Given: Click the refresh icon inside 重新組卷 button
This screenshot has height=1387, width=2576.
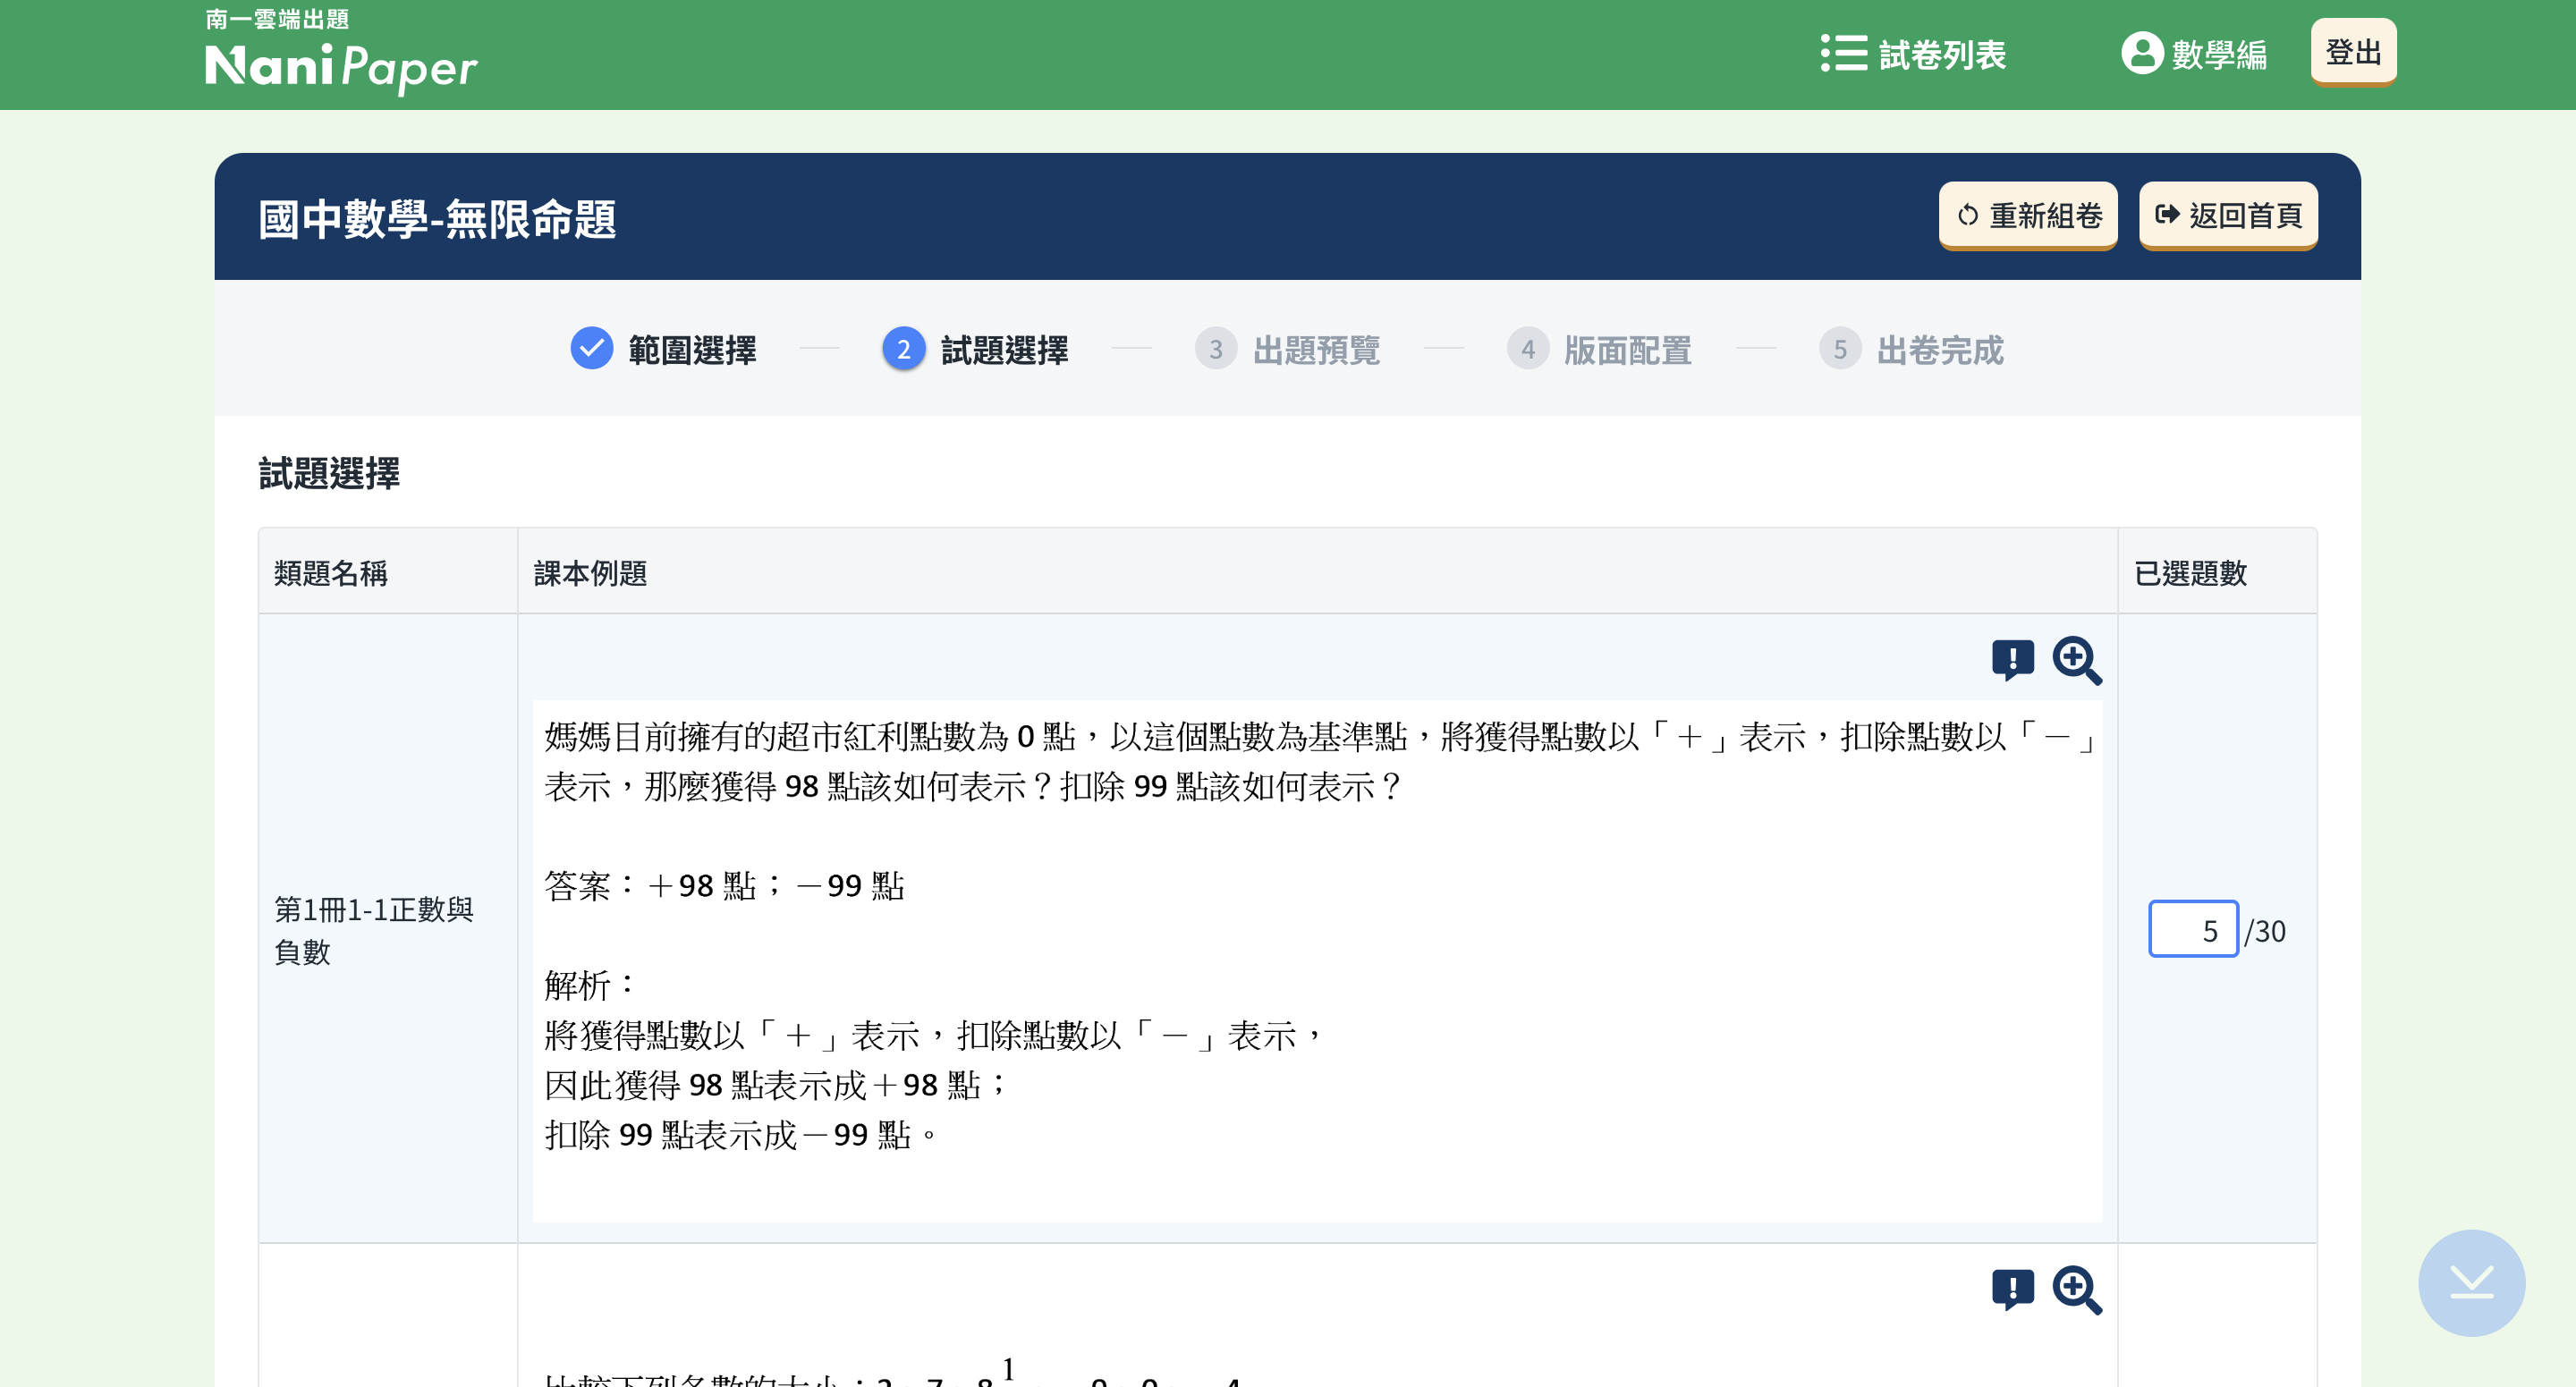Looking at the screenshot, I should (x=1967, y=215).
